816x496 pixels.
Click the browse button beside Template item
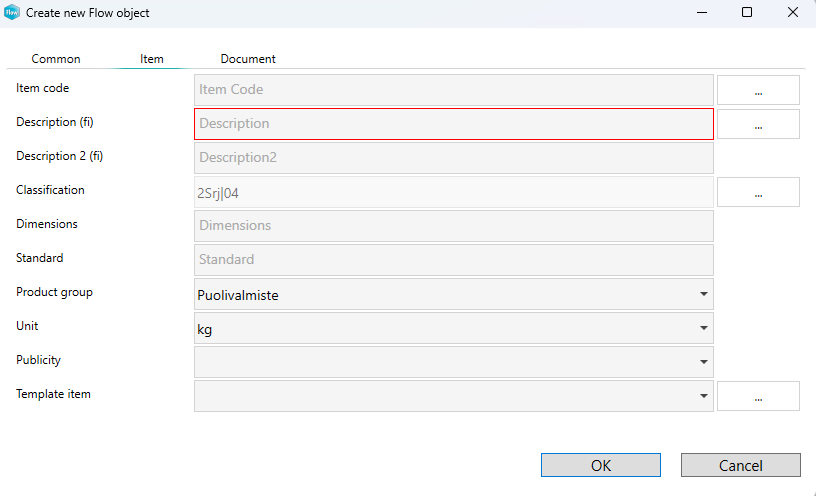point(758,396)
